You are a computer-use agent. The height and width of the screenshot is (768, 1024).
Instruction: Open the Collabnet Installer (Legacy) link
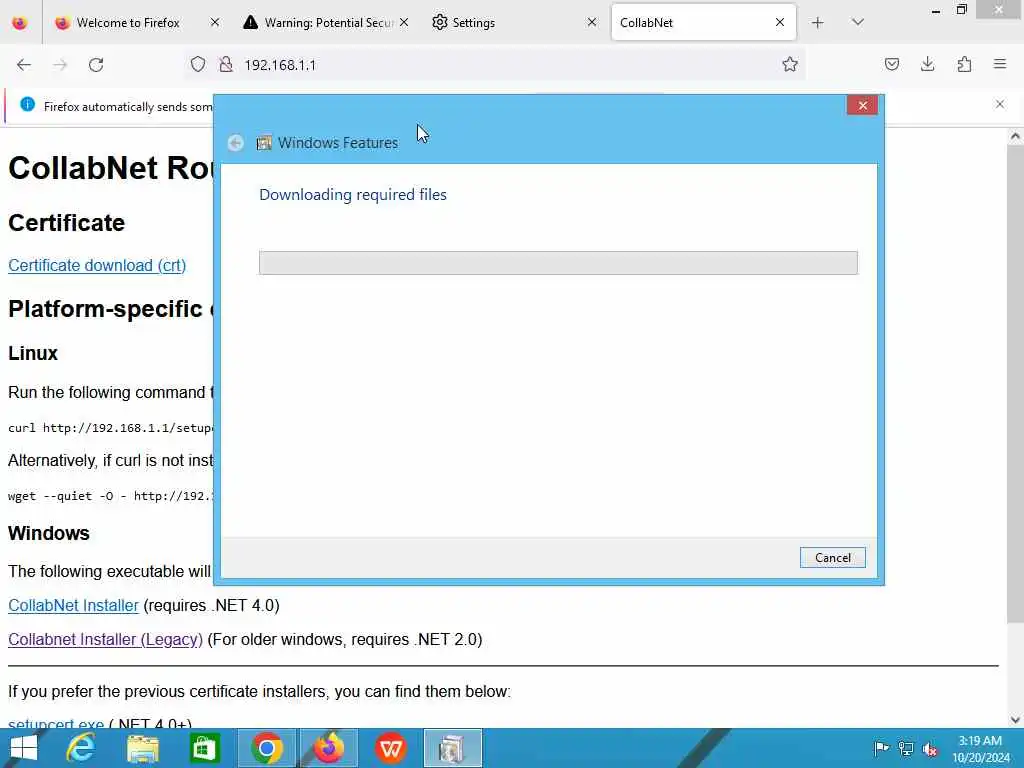[105, 639]
